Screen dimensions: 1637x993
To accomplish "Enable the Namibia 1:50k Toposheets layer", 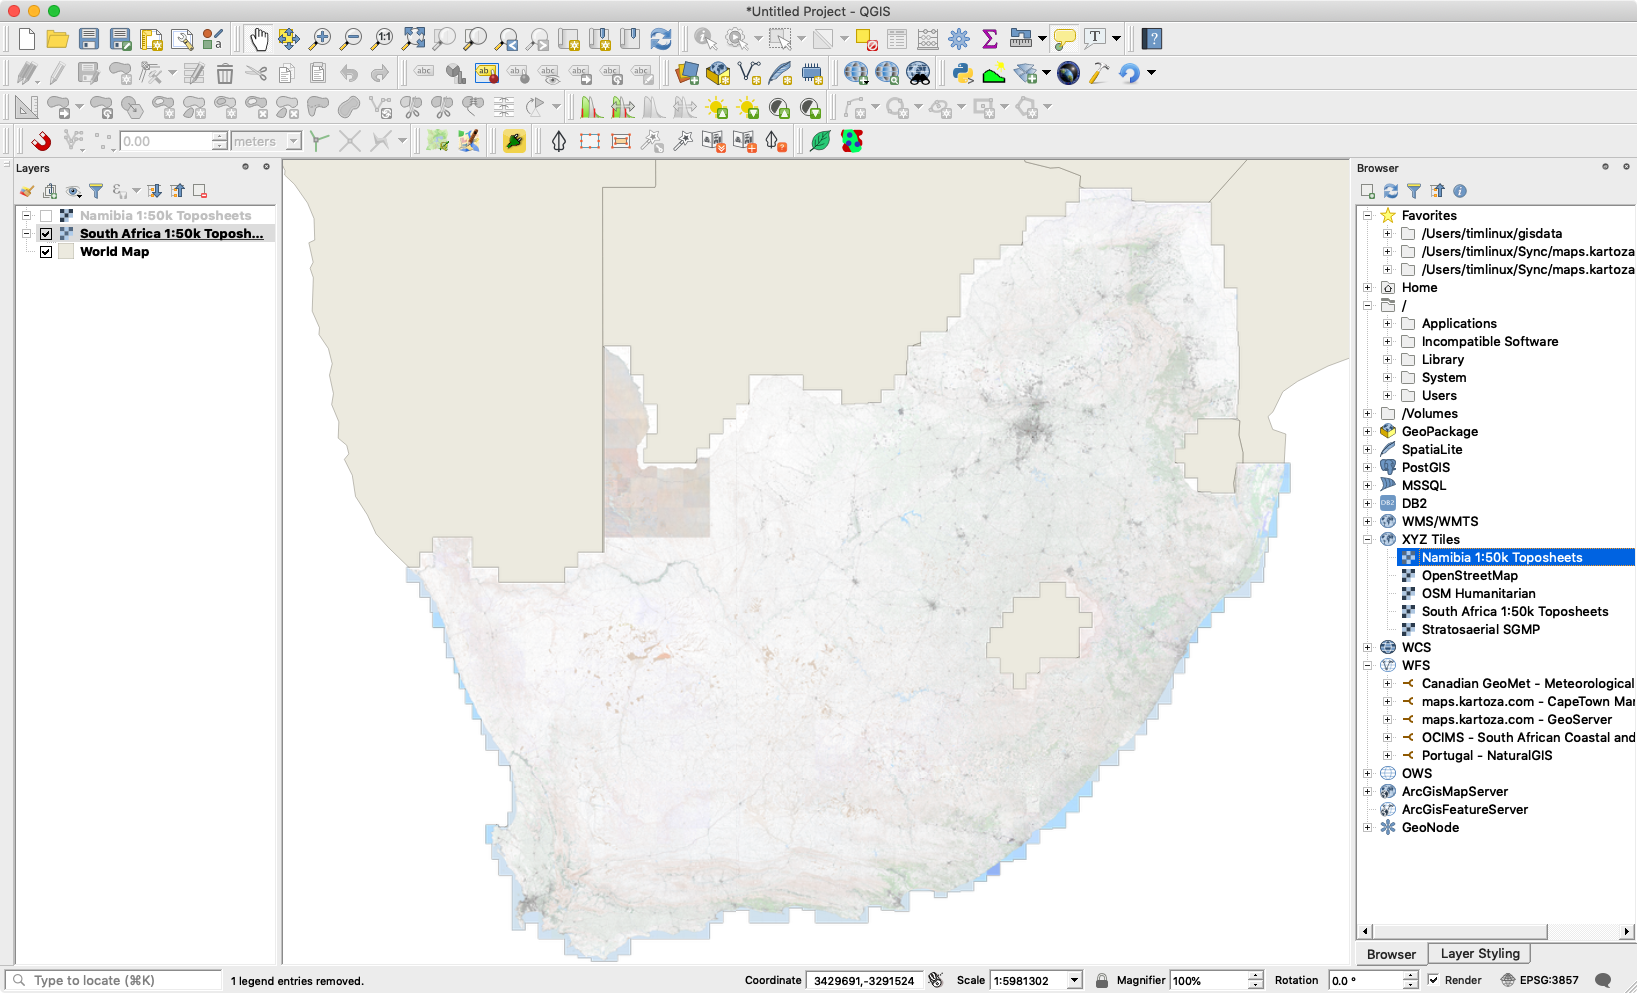I will click(46, 215).
